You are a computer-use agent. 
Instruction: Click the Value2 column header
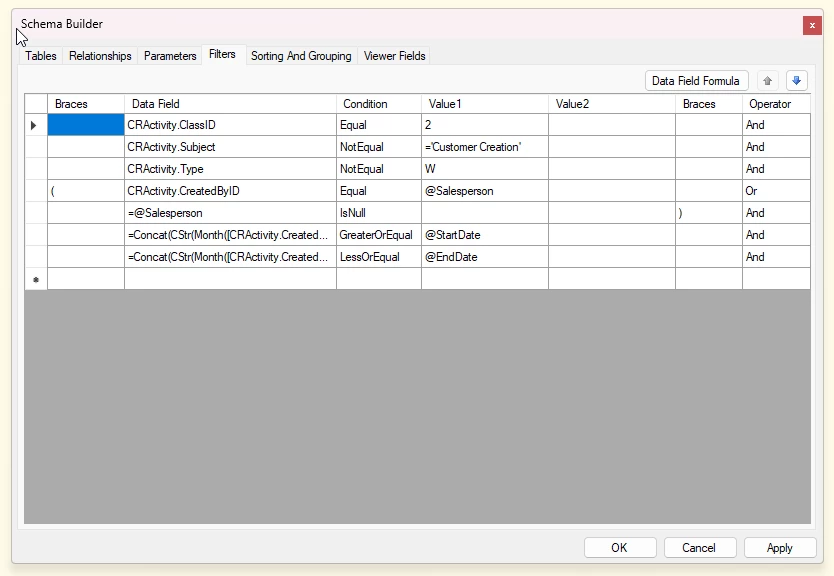coord(612,104)
